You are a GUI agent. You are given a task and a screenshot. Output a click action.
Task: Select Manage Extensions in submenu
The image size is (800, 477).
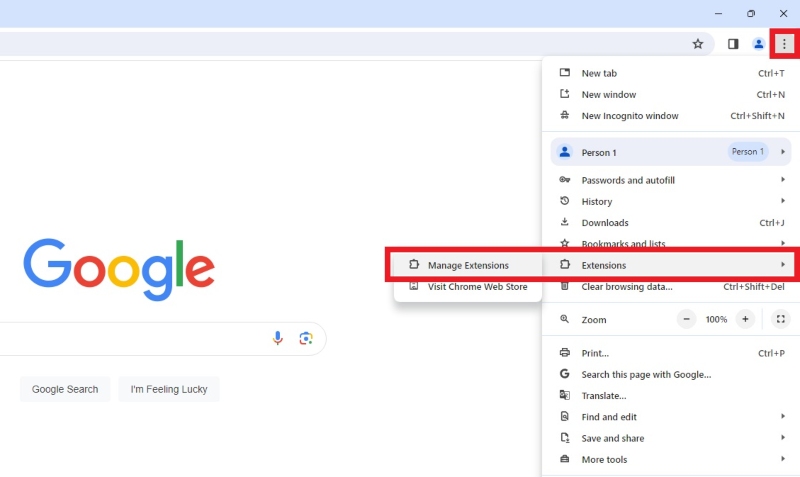click(x=467, y=265)
